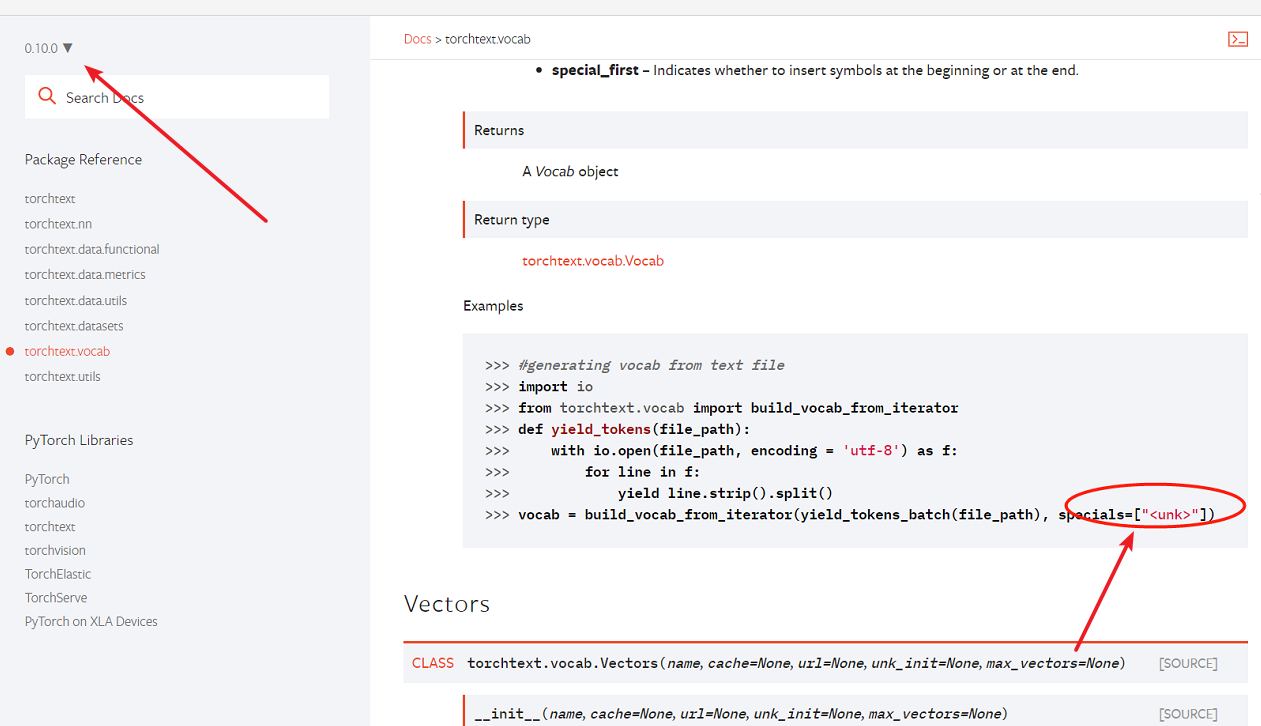Select torchtext.data.metrics in the sidebar
This screenshot has width=1261, height=726.
point(85,274)
